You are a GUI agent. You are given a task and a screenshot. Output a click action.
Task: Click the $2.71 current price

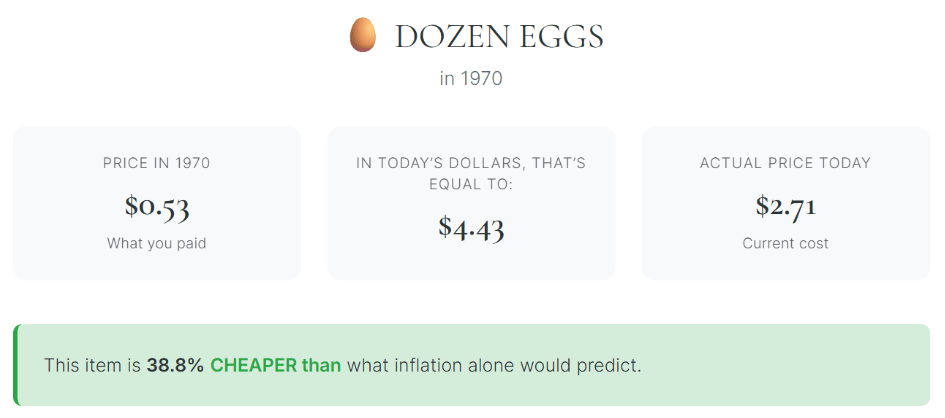coord(786,206)
